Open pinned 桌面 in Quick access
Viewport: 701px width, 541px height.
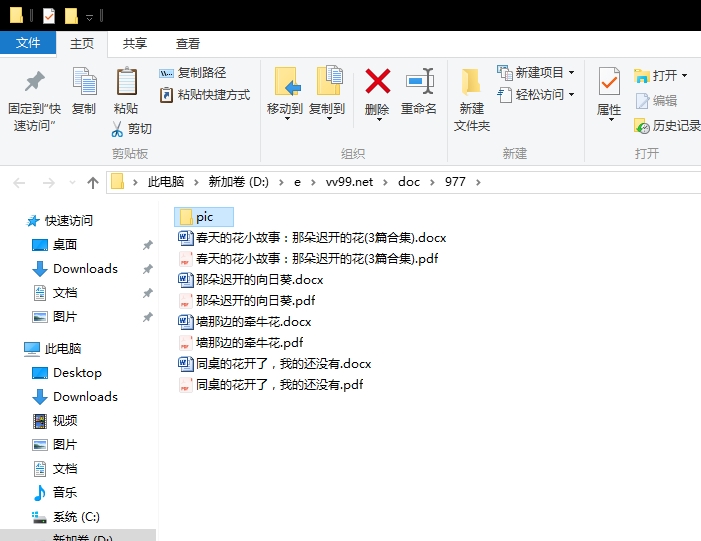pos(55,245)
